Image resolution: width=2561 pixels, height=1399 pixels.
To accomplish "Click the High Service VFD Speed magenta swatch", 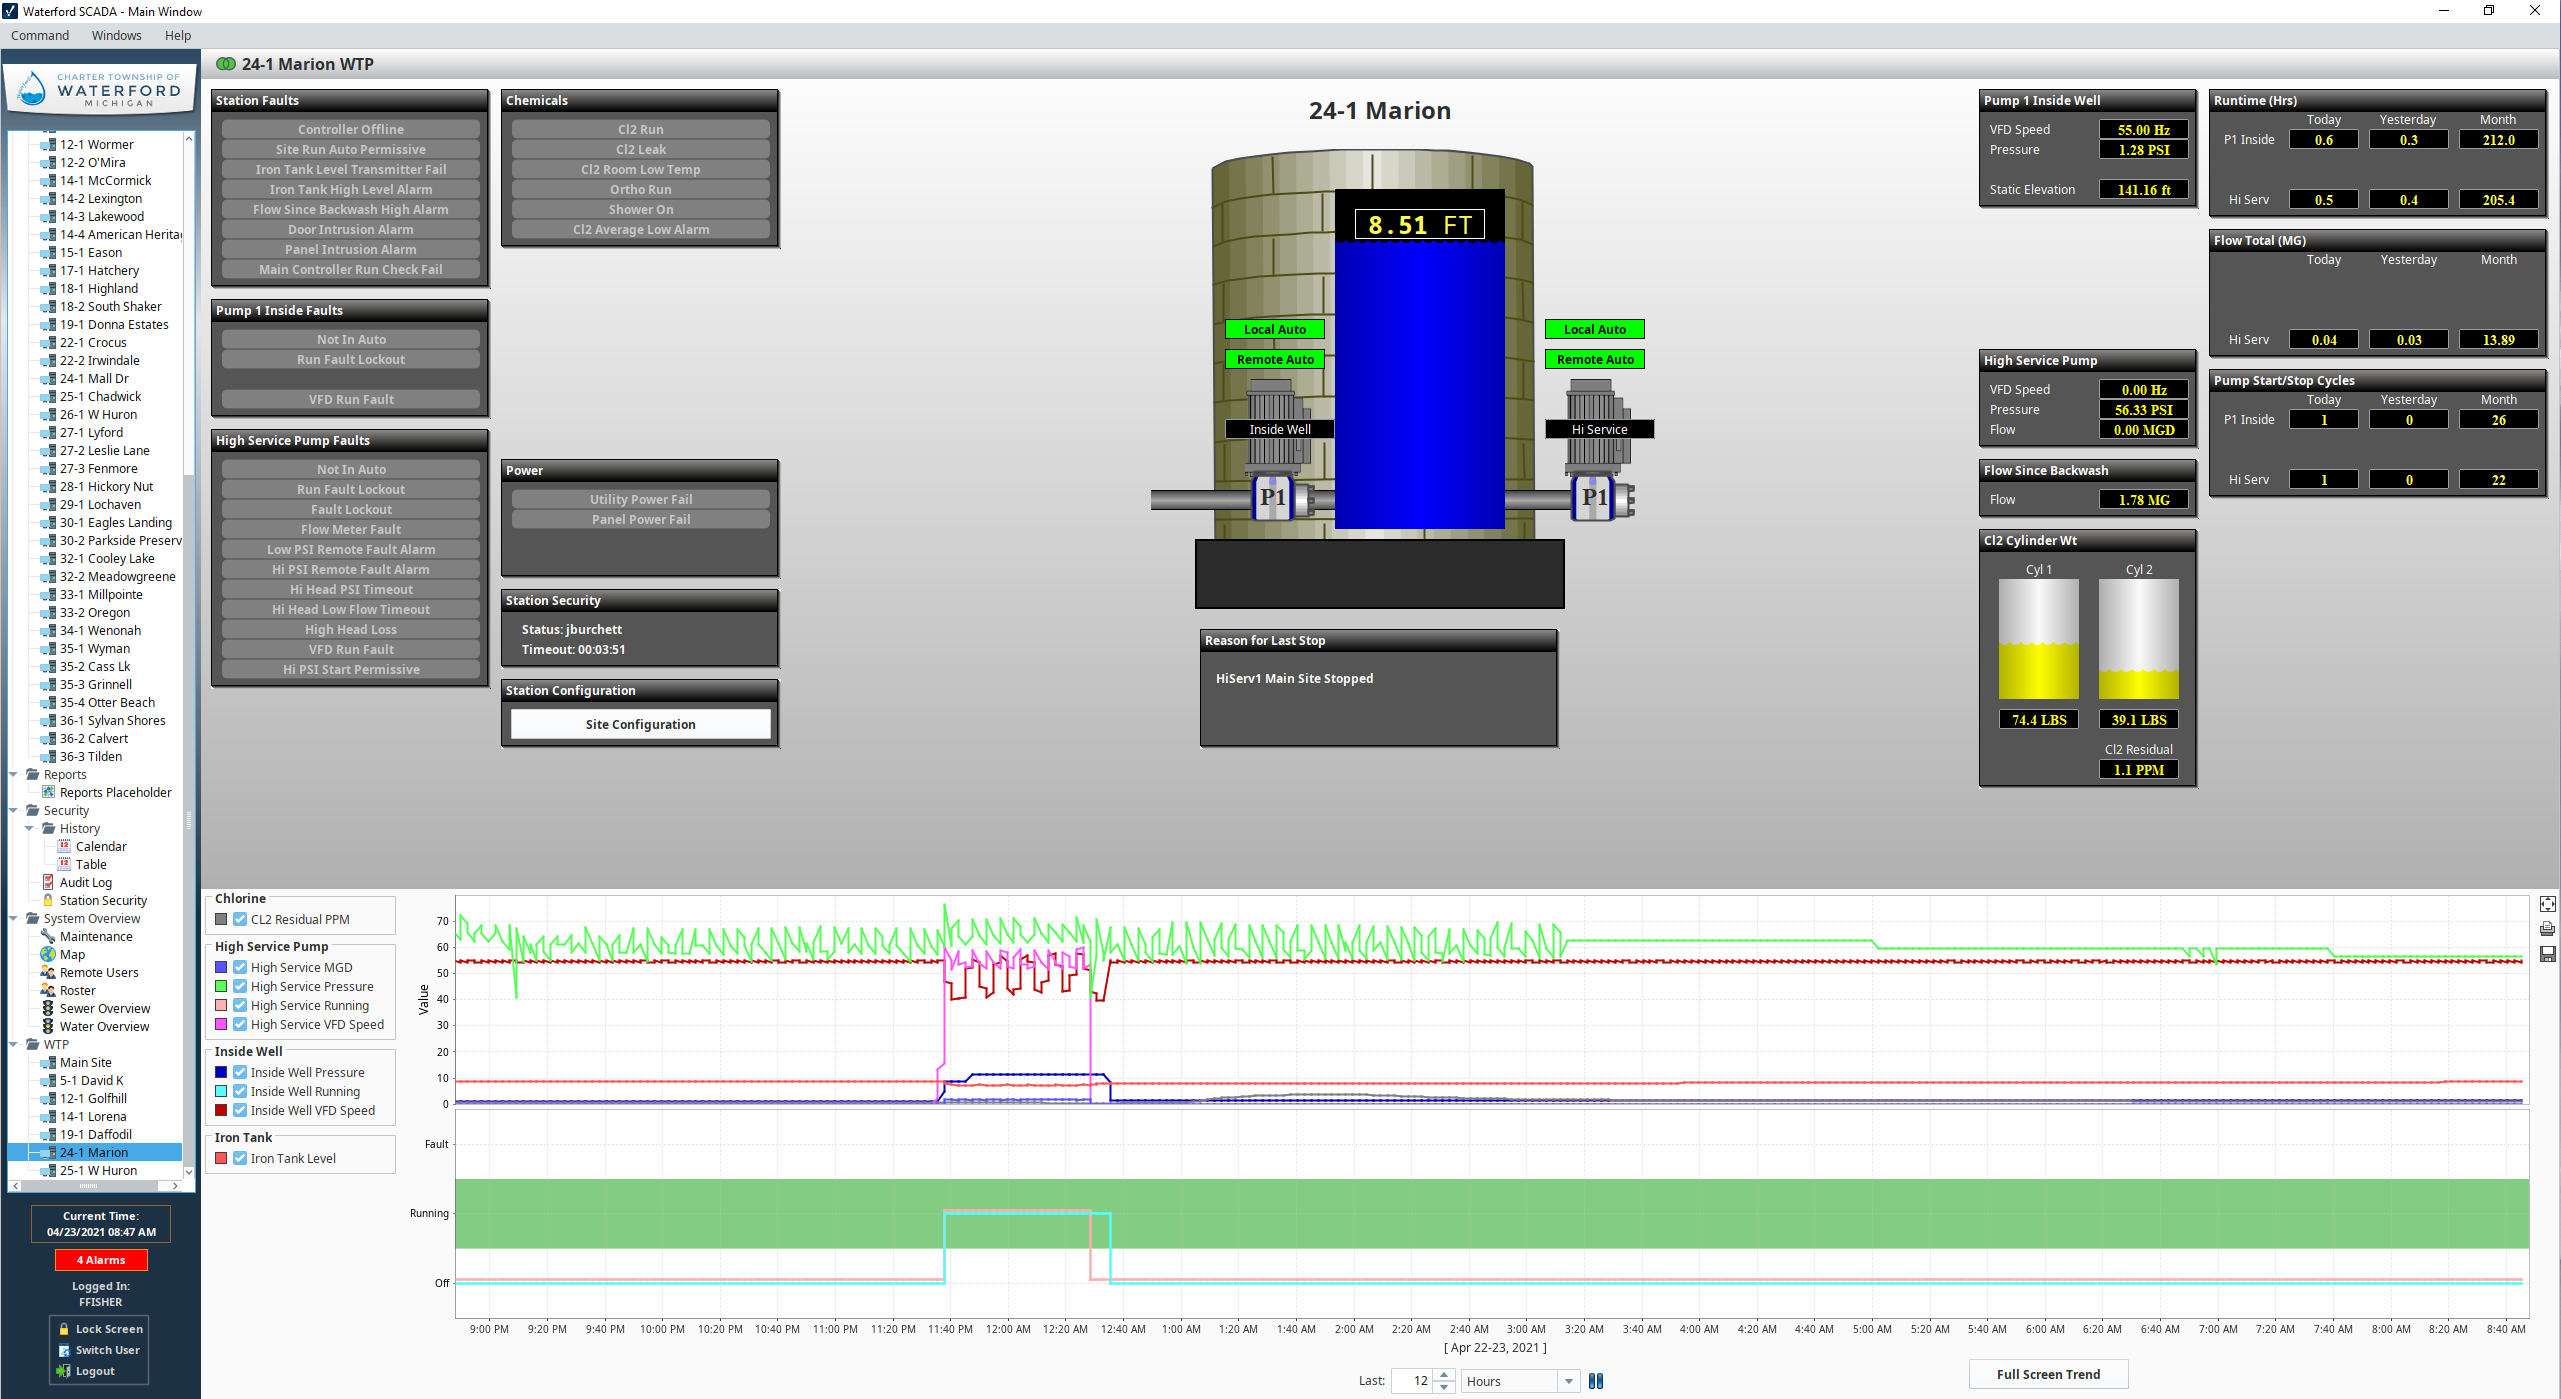I will (x=221, y=1024).
